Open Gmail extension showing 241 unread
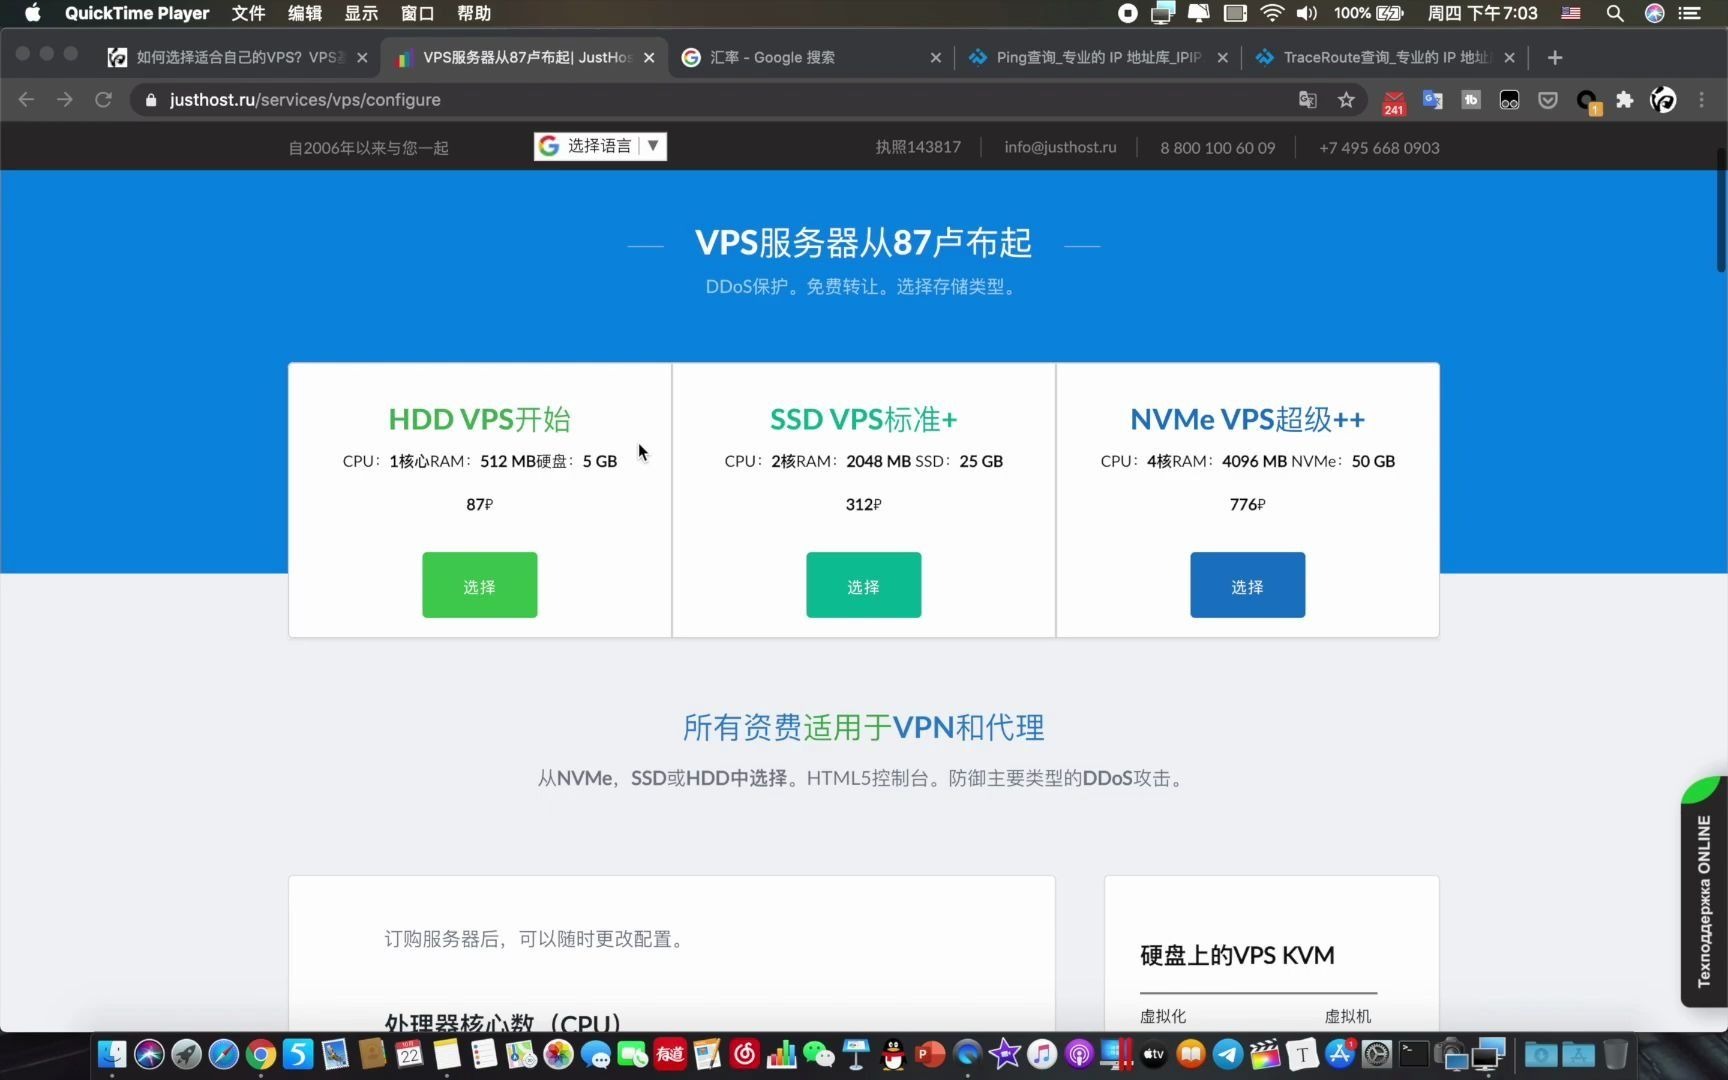The width and height of the screenshot is (1728, 1080). (x=1393, y=100)
